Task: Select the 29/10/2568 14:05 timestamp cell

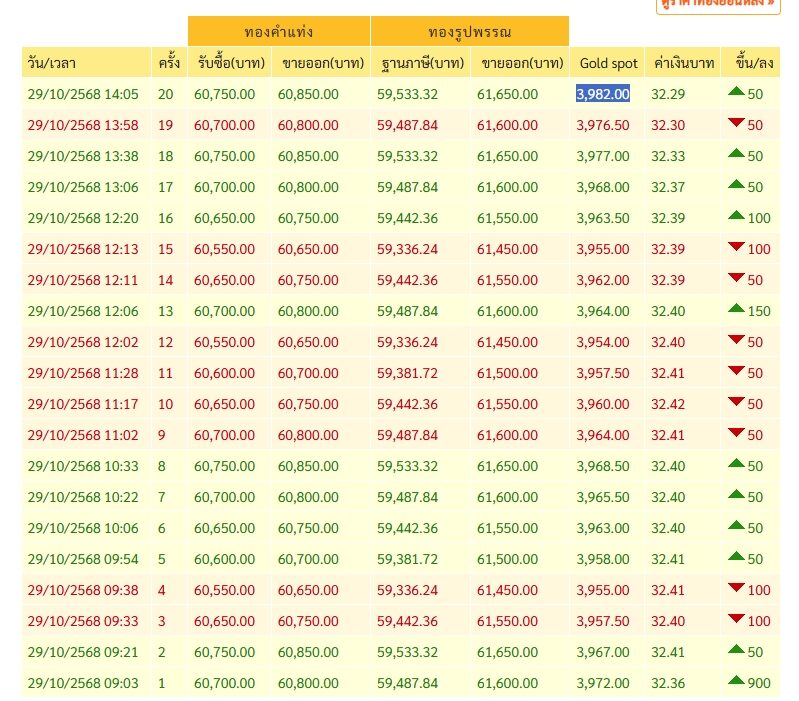Action: pyautogui.click(x=83, y=94)
